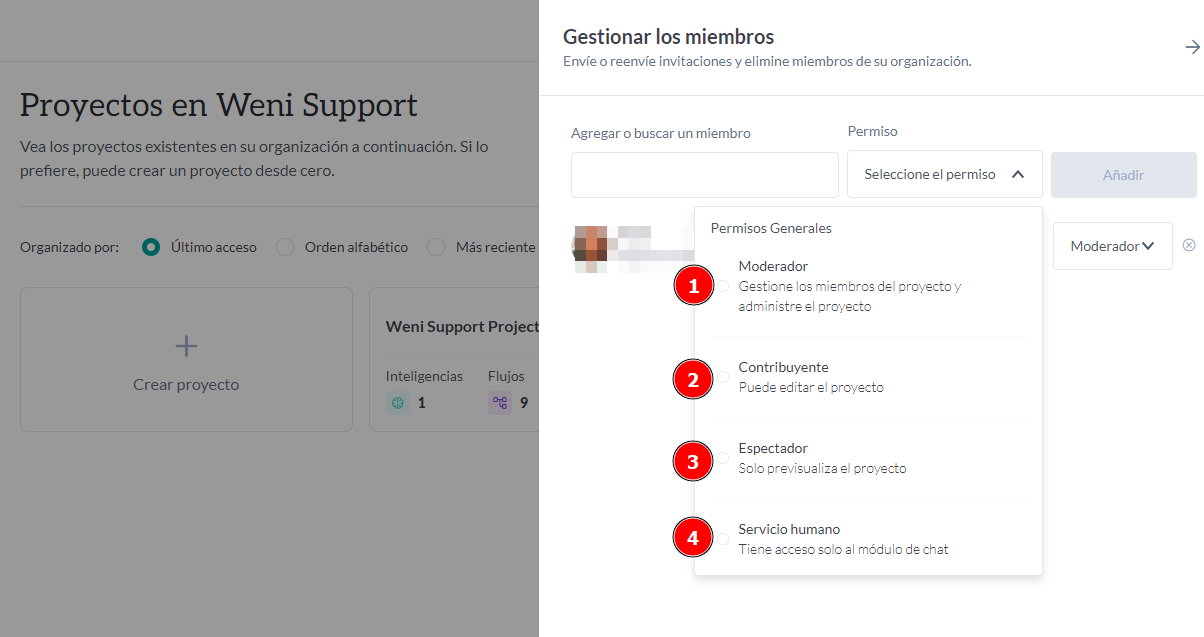Click the circled X to remove the member
Image resolution: width=1204 pixels, height=637 pixels.
(x=1189, y=243)
